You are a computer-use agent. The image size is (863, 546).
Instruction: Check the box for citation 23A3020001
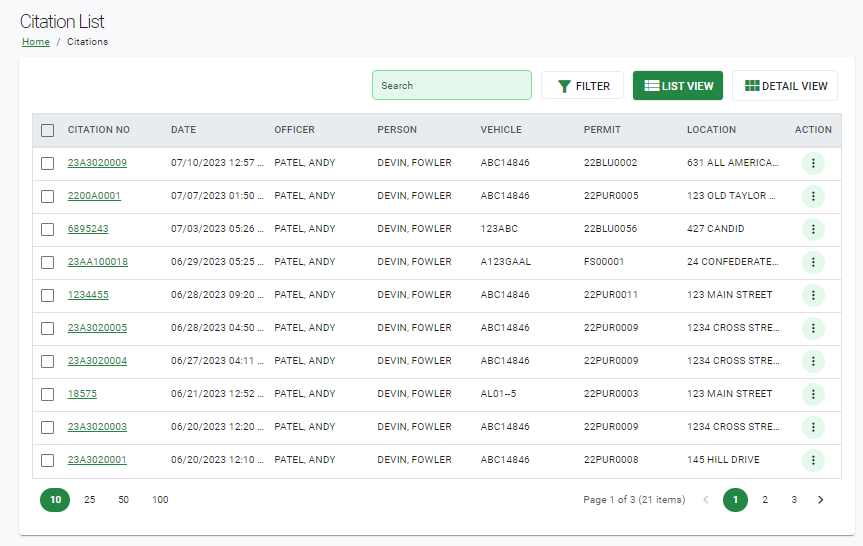point(48,461)
